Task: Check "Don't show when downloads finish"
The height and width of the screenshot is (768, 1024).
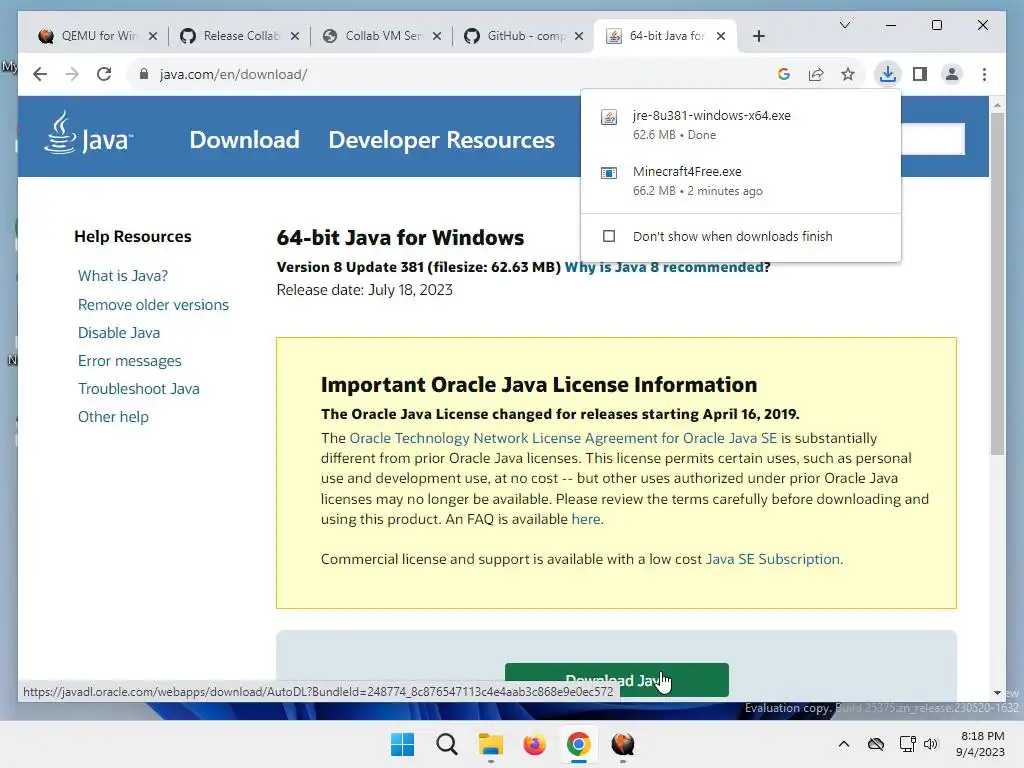Action: [x=609, y=236]
